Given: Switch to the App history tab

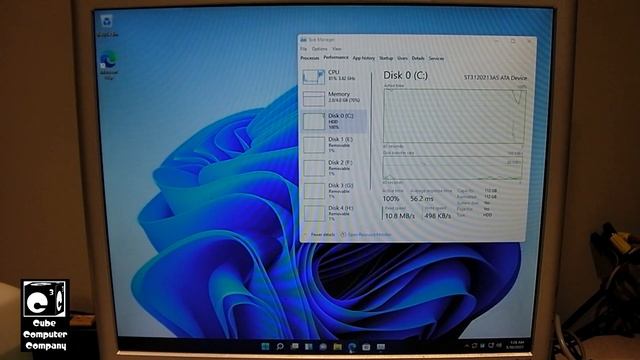Looking at the screenshot, I should coord(363,58).
